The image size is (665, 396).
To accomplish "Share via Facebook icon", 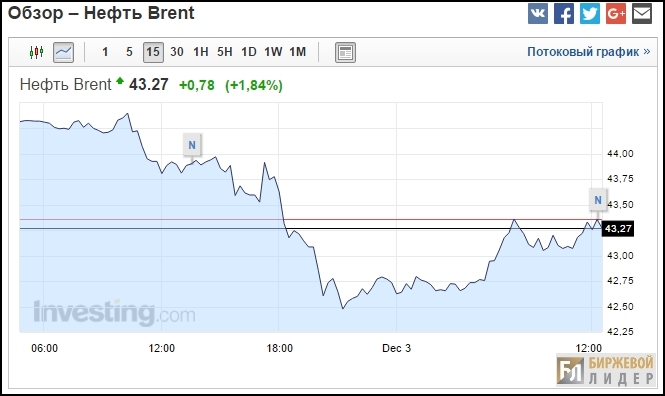I will (564, 14).
